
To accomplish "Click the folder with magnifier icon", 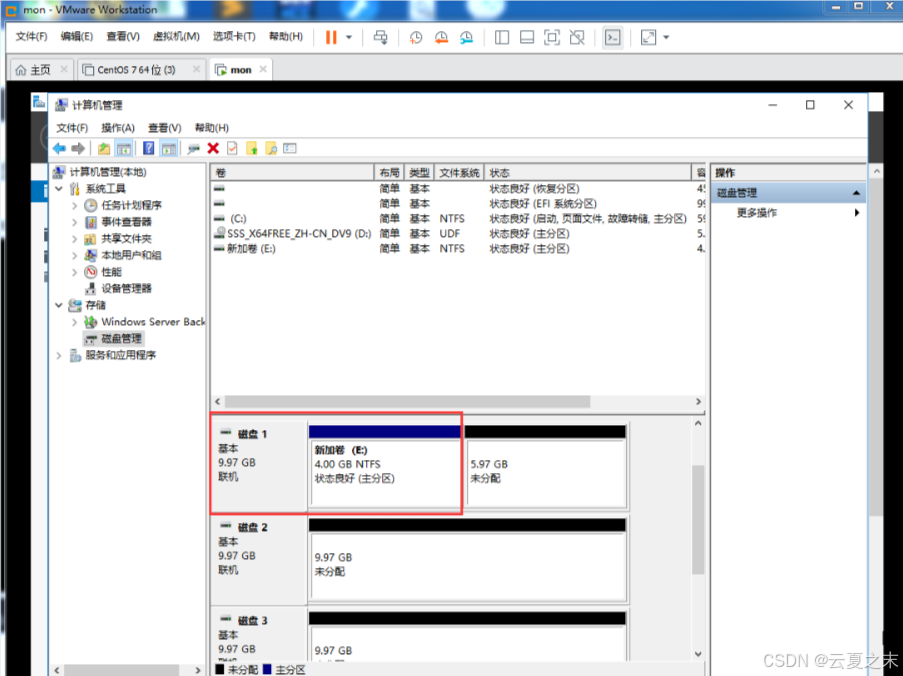I will (271, 149).
